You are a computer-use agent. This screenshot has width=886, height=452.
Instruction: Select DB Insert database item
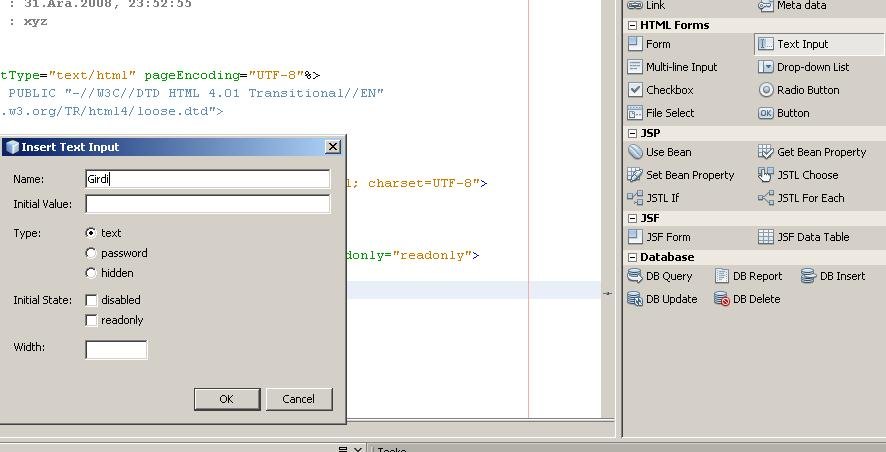pyautogui.click(x=833, y=276)
